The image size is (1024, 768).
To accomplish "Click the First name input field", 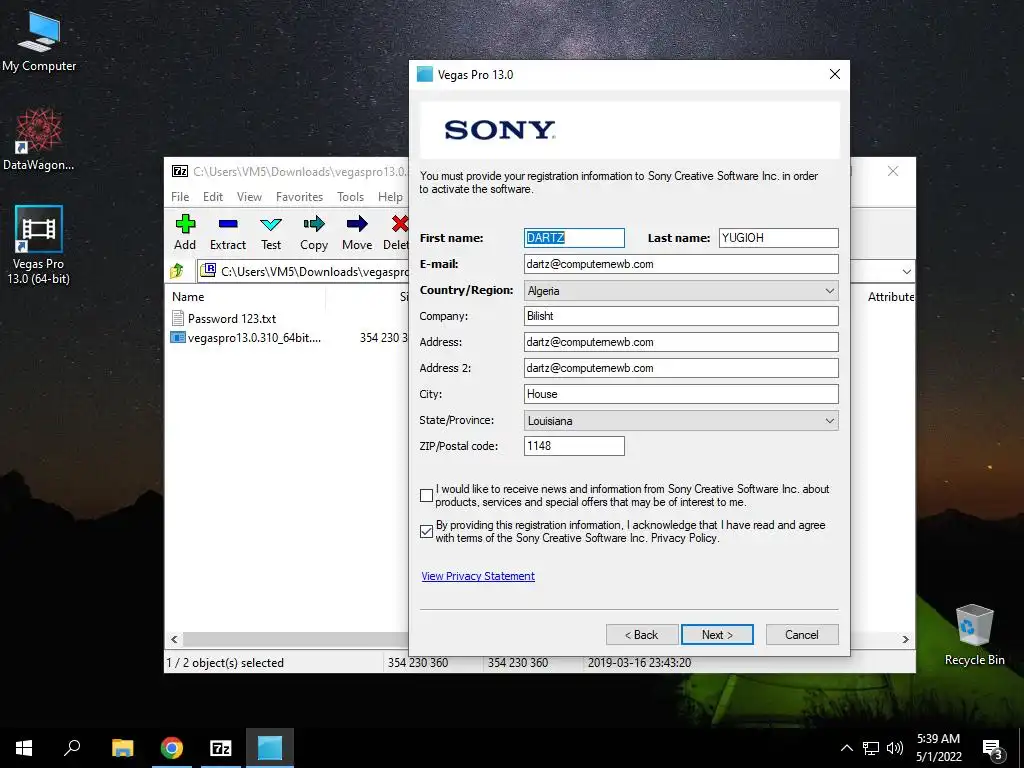I will [x=574, y=238].
